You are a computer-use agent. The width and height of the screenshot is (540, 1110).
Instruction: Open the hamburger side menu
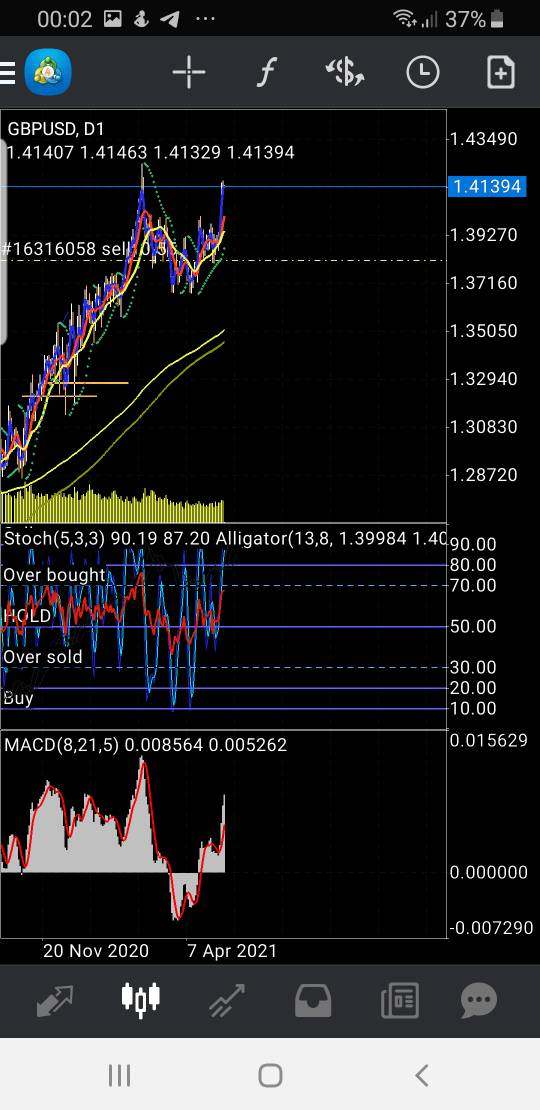(x=7, y=72)
